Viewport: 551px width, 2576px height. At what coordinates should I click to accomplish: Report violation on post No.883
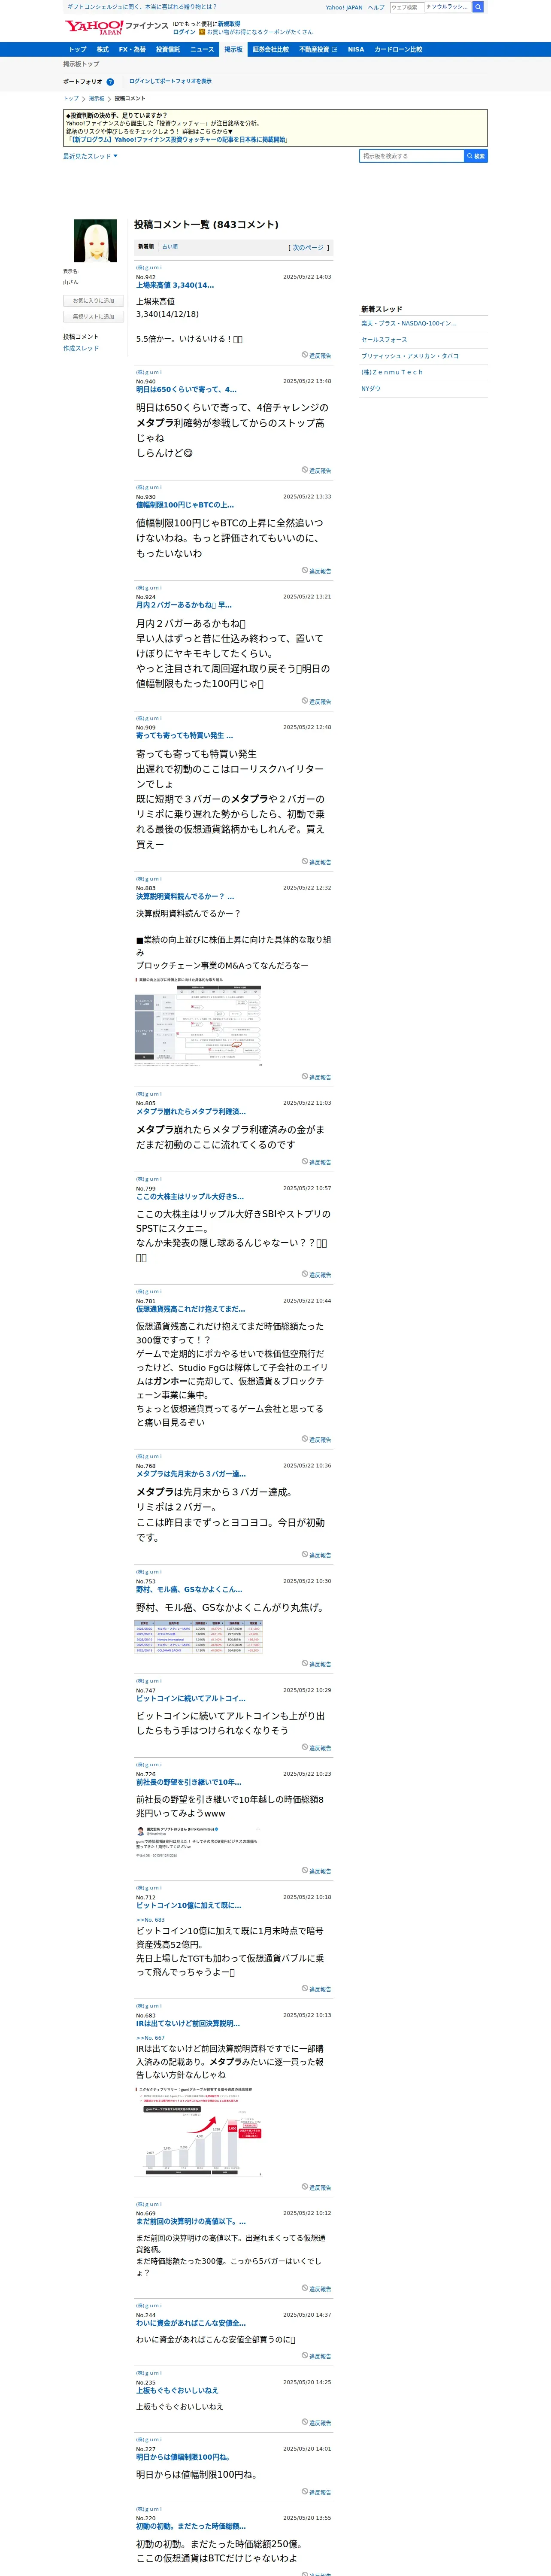click(317, 1077)
